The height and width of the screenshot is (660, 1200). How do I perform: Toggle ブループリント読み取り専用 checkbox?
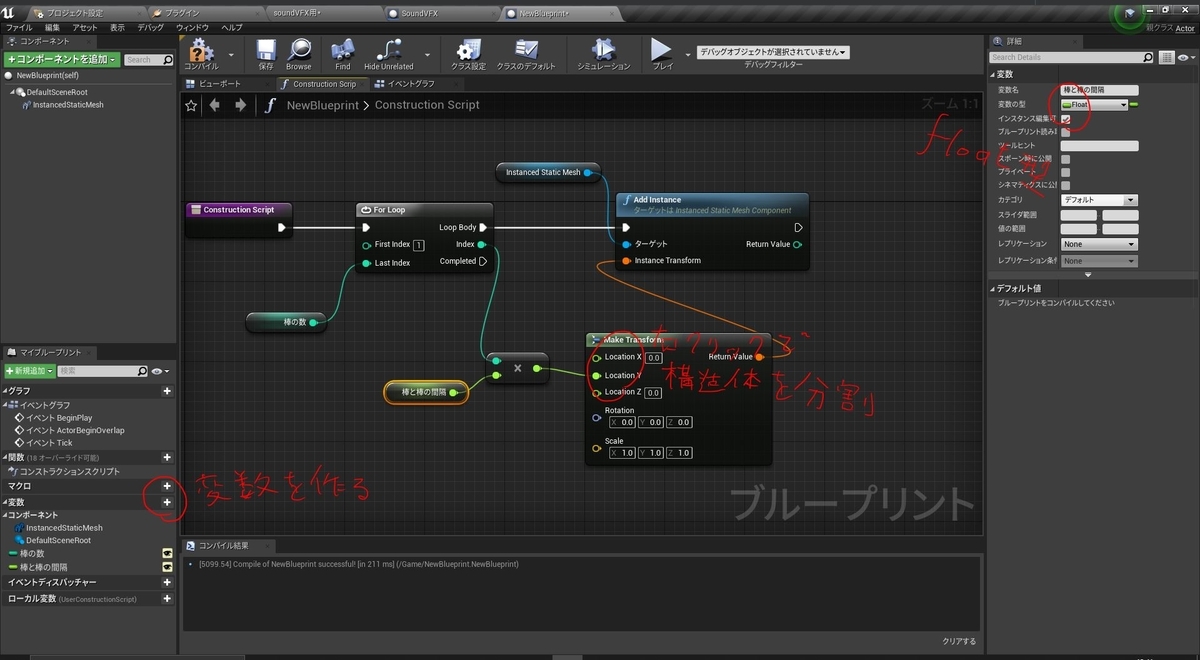tap(1065, 132)
